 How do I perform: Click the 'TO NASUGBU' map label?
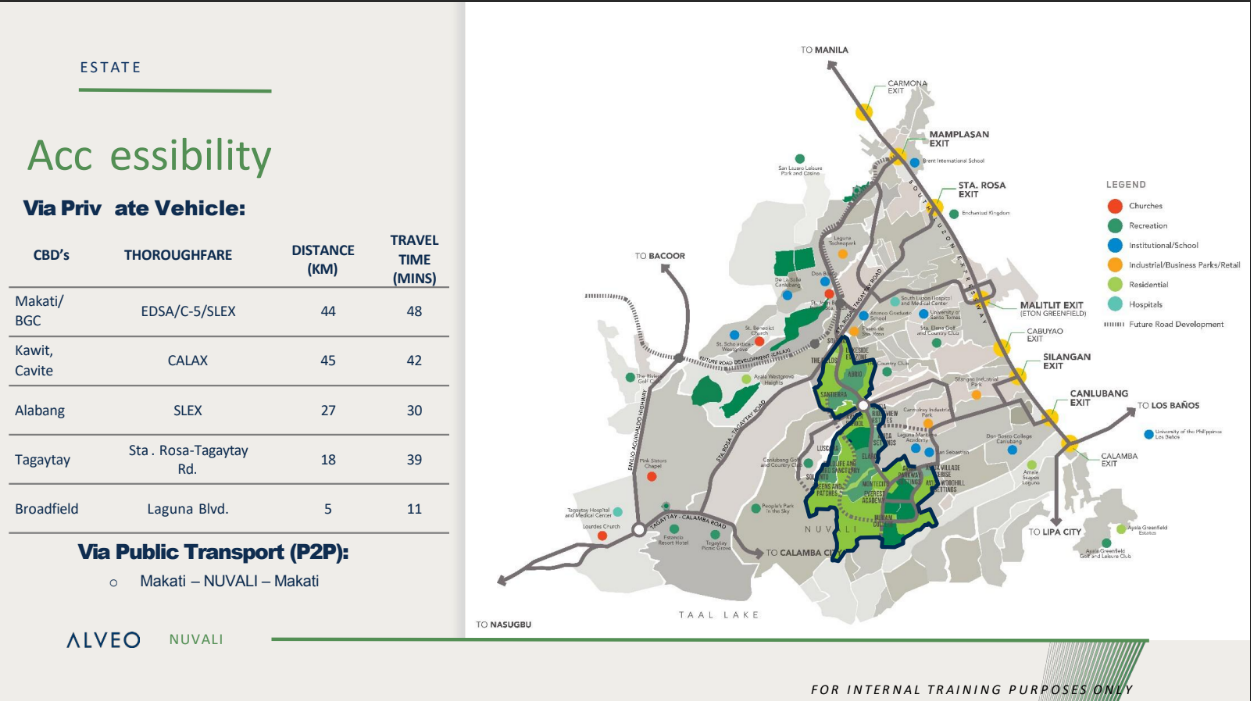pos(504,625)
